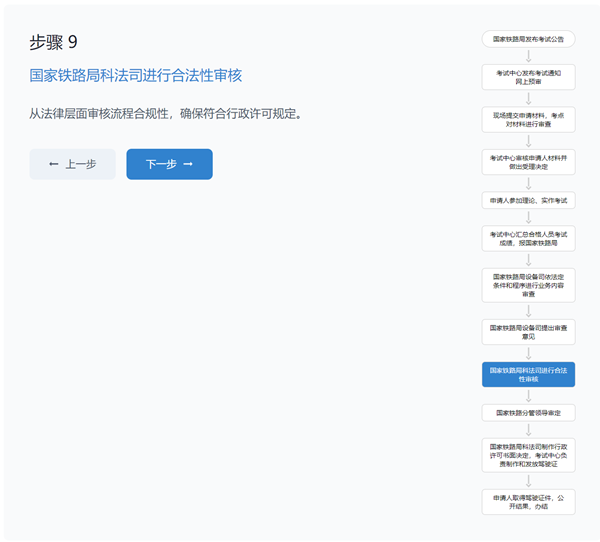Select 现场提交申请材料 flowchart node
This screenshot has width=600, height=542.
click(528, 119)
